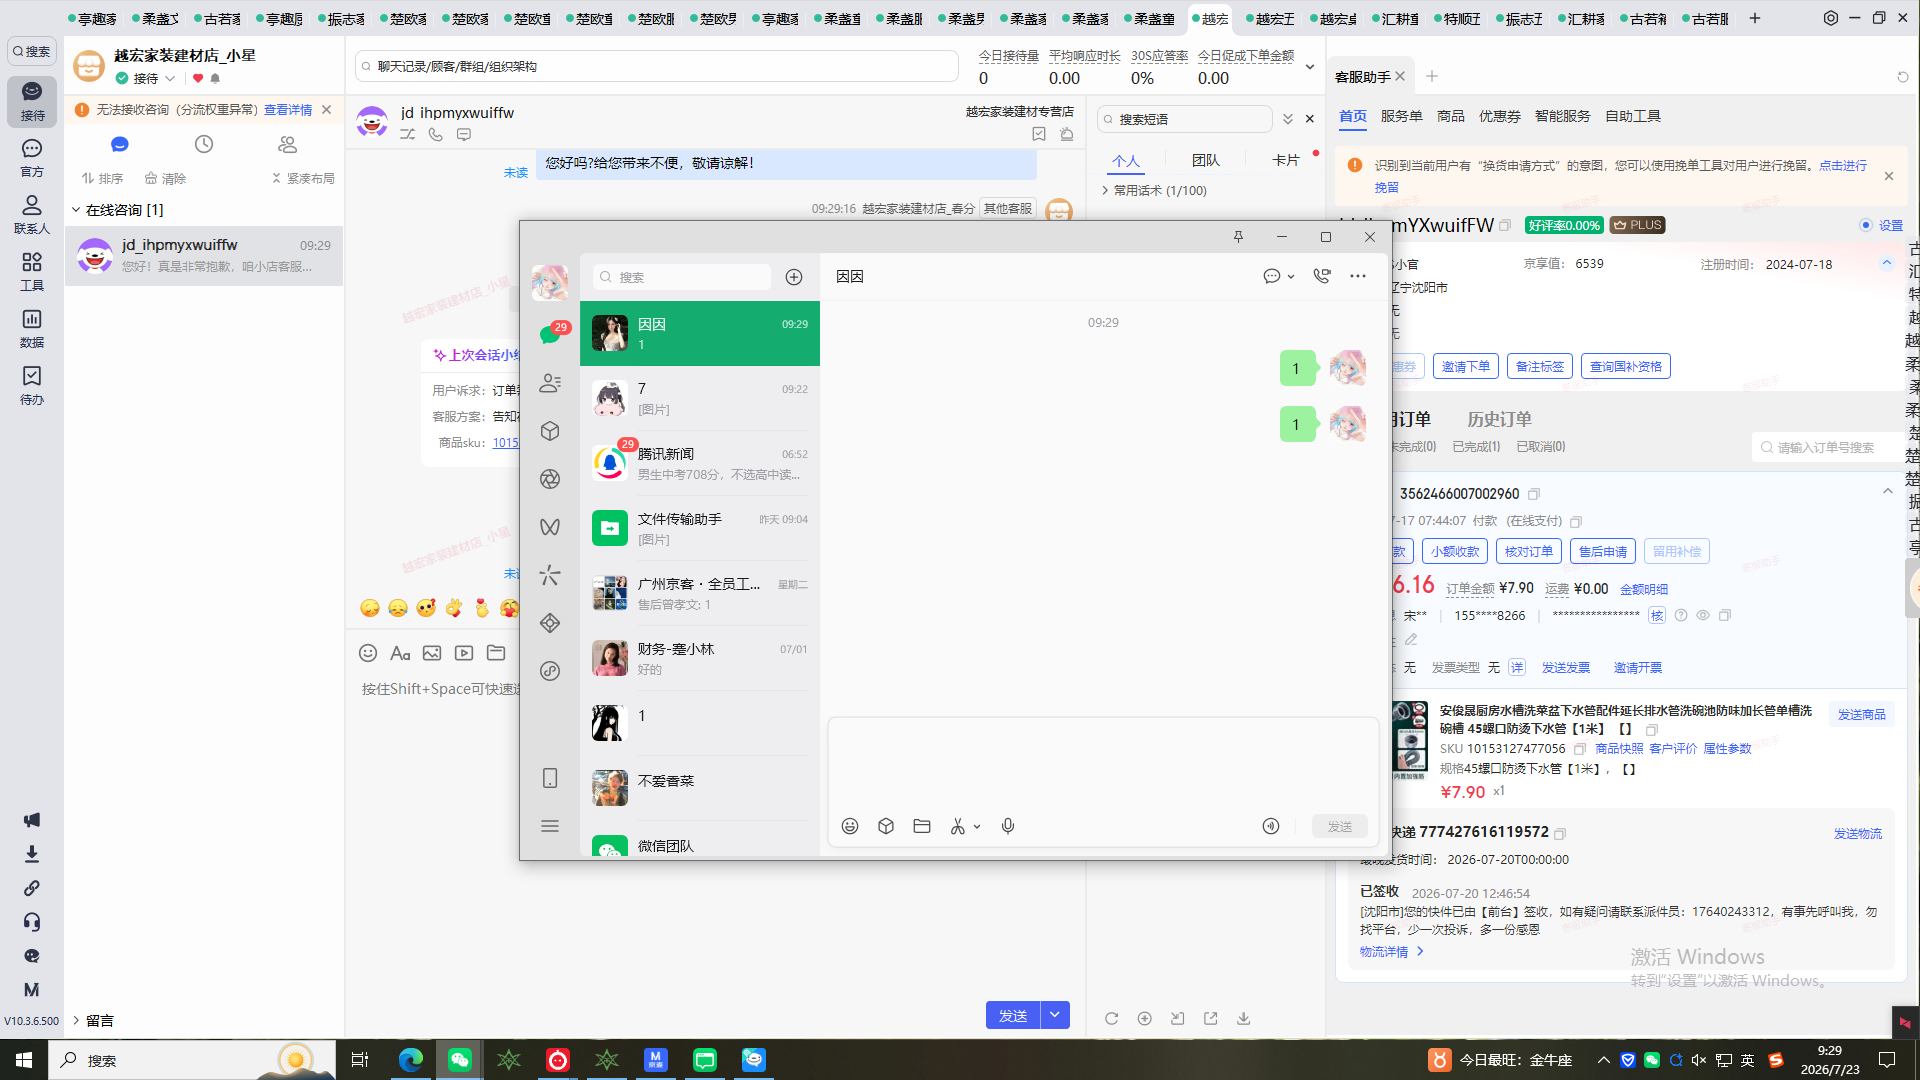Collapse quick phrases double-chevron
The height and width of the screenshot is (1080, 1920).
1288,119
